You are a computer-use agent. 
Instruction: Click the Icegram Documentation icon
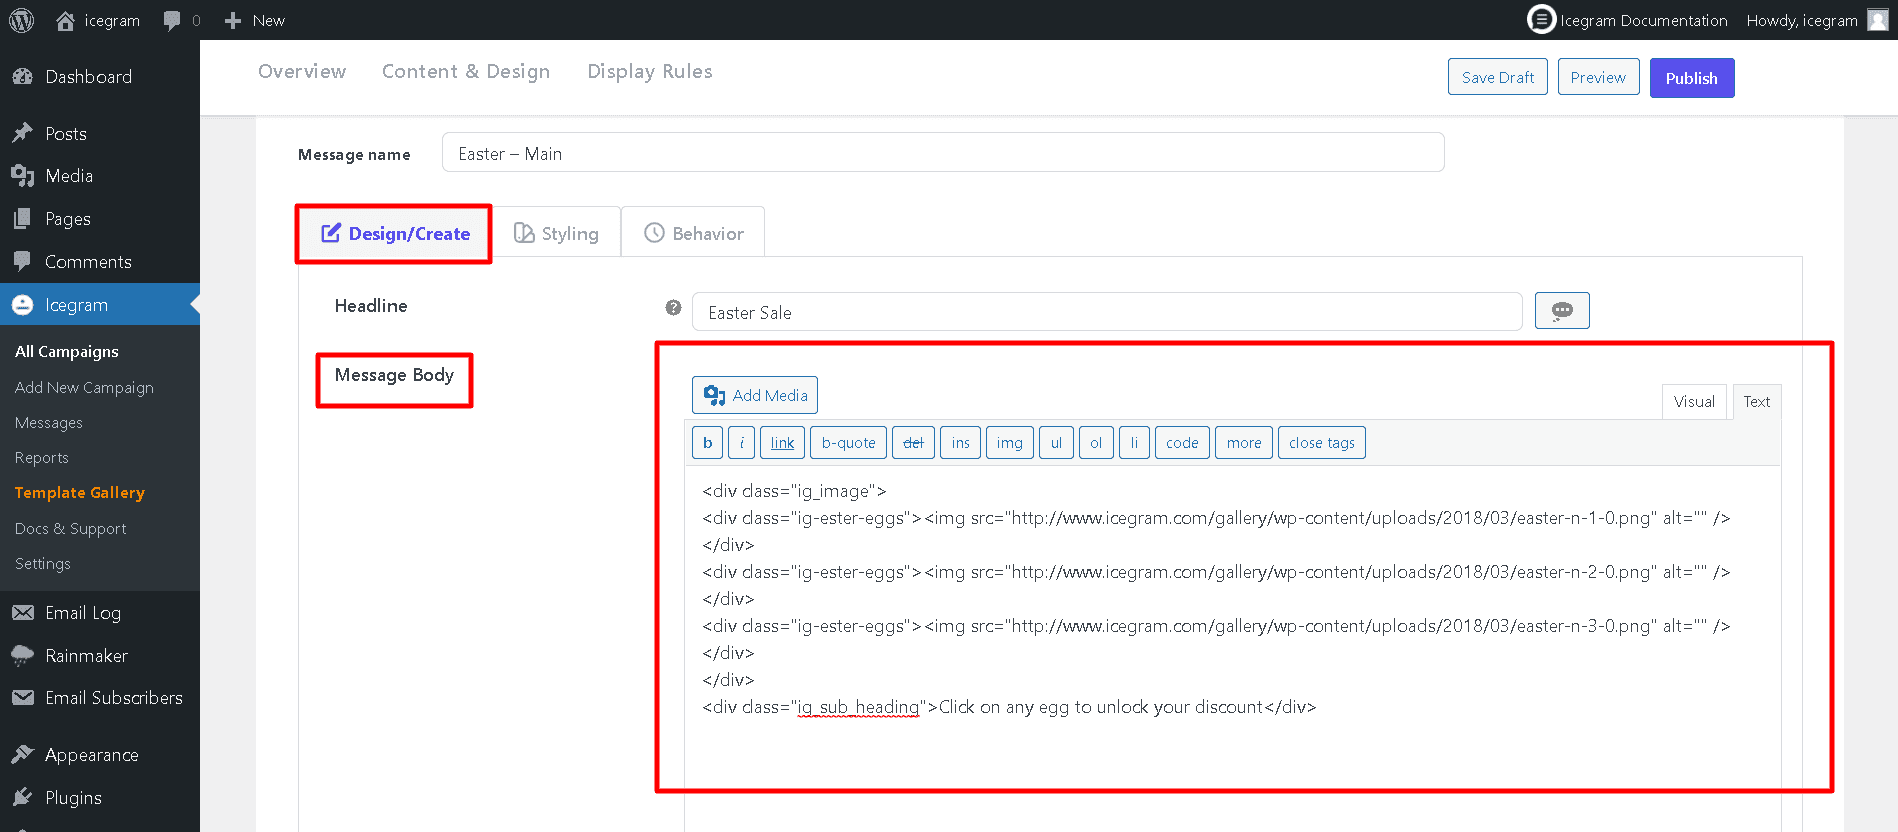(x=1541, y=19)
